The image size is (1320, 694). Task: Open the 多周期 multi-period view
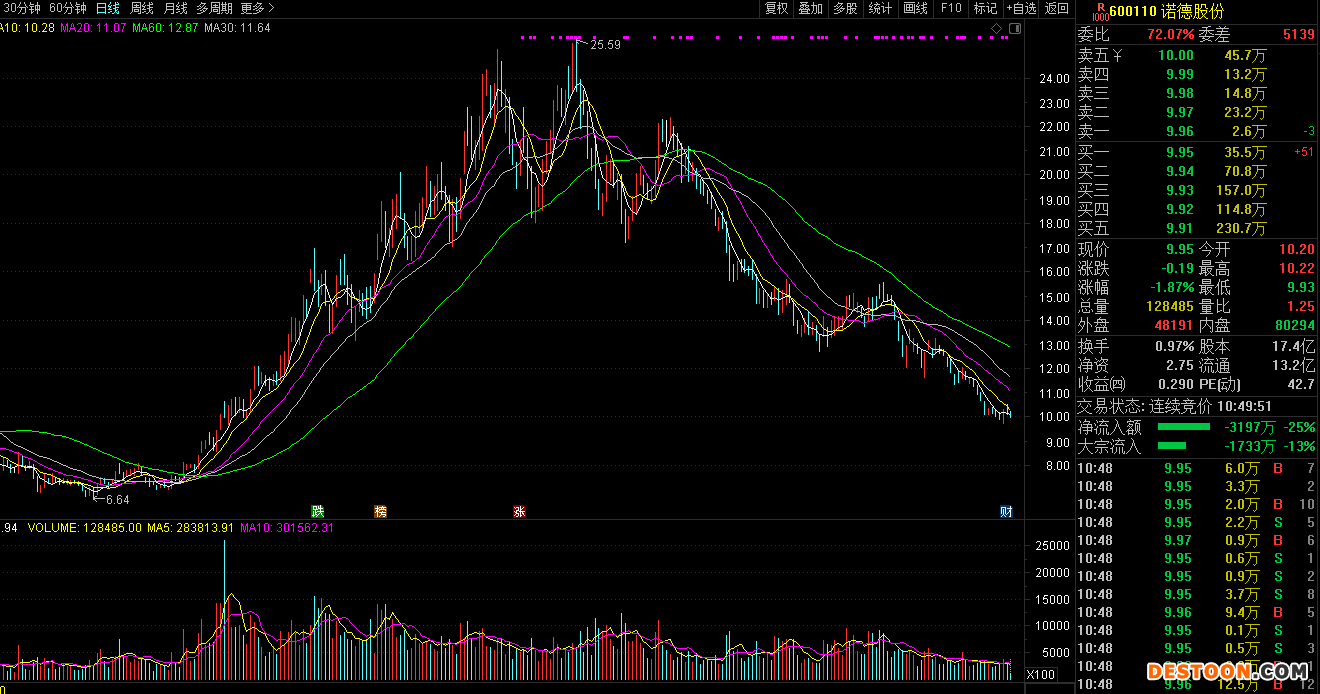[215, 8]
